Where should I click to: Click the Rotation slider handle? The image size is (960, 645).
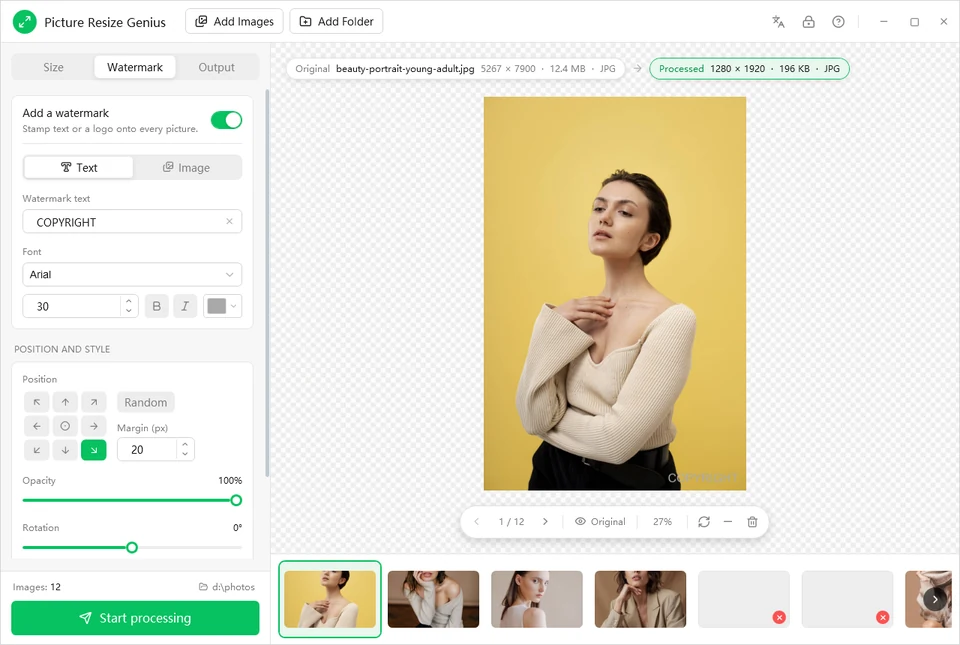pos(132,547)
